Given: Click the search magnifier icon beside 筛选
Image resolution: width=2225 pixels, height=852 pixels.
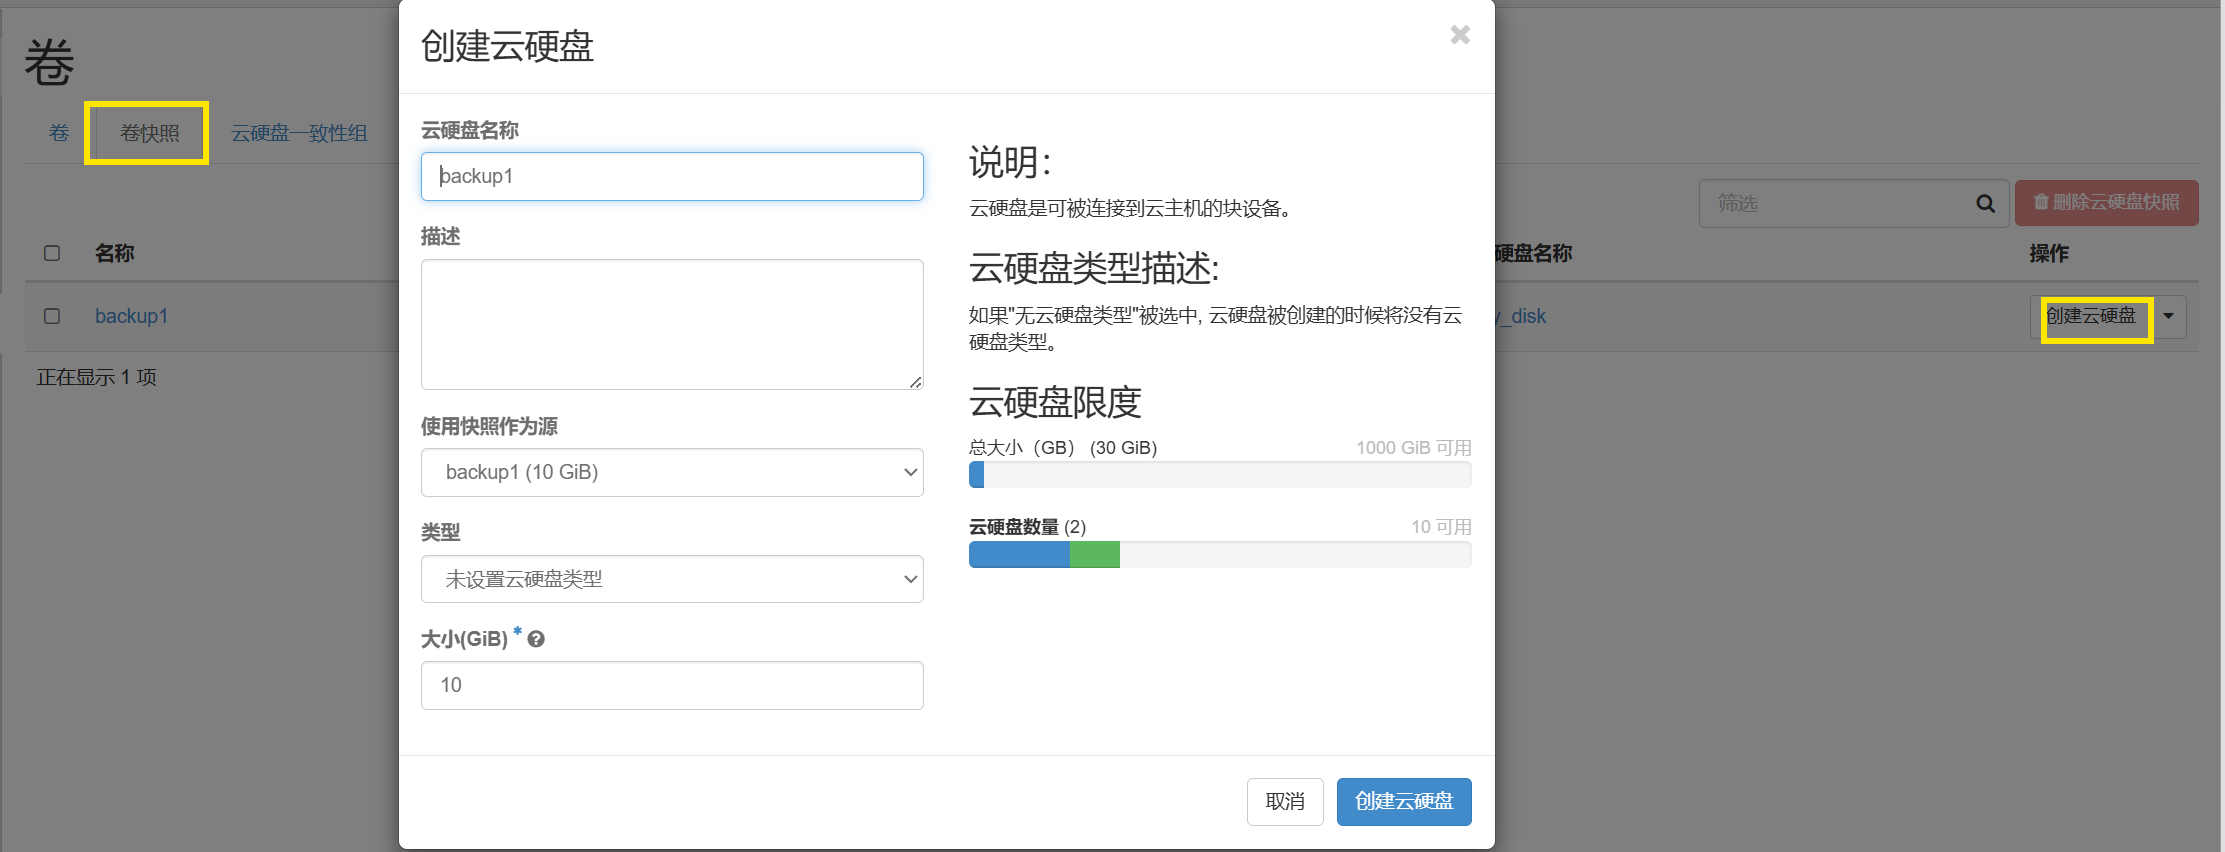Looking at the screenshot, I should [x=1986, y=203].
